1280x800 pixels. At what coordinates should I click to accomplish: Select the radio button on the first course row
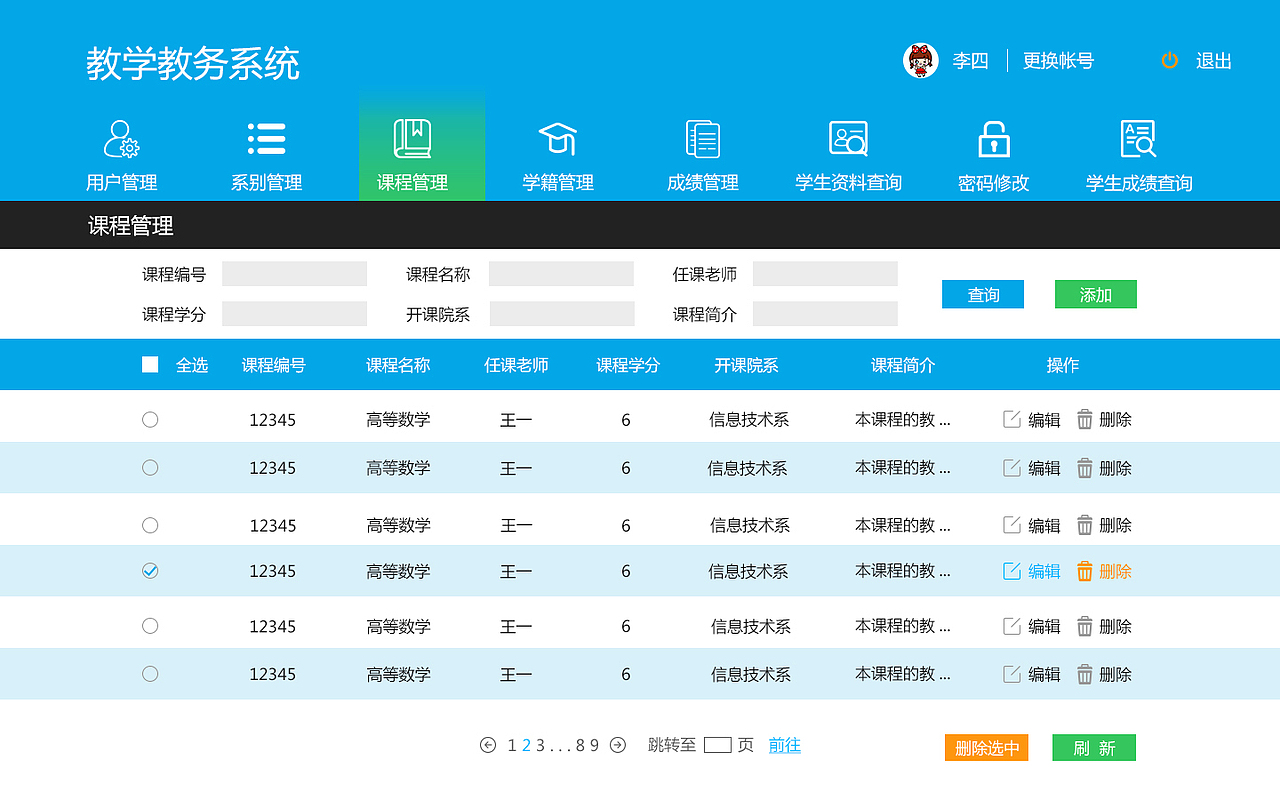tap(150, 419)
